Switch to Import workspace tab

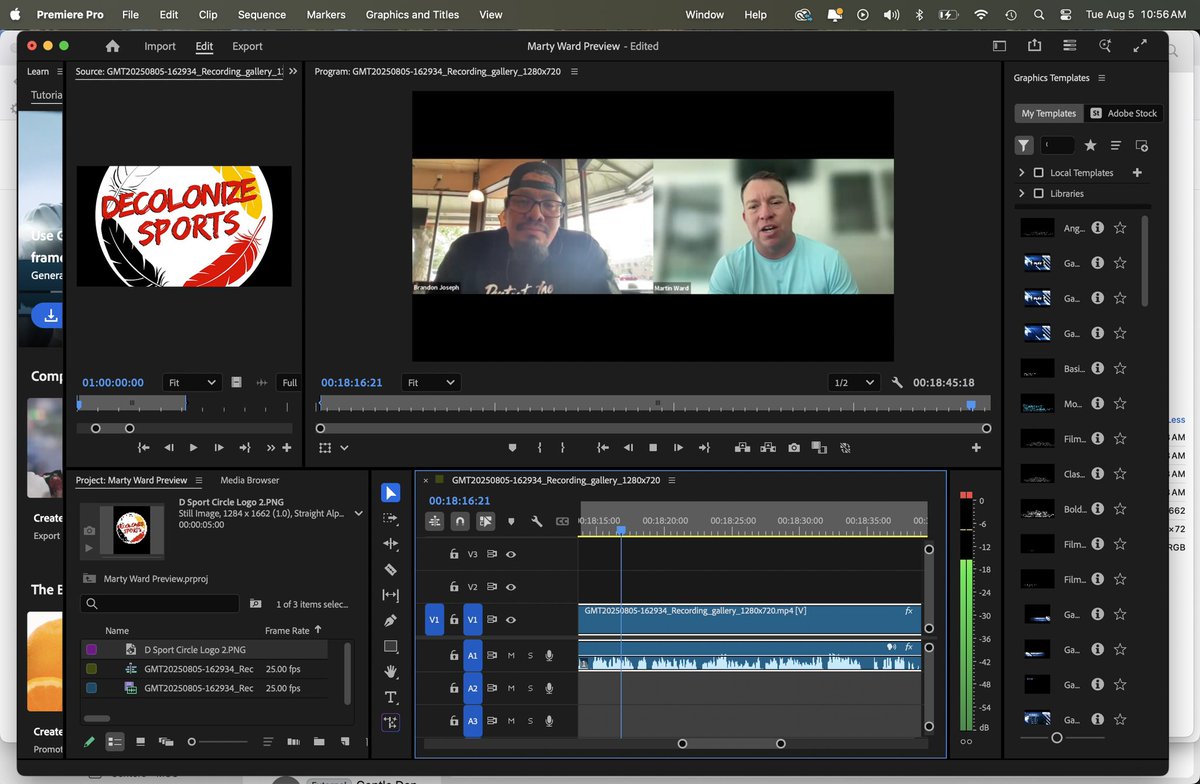pos(160,46)
